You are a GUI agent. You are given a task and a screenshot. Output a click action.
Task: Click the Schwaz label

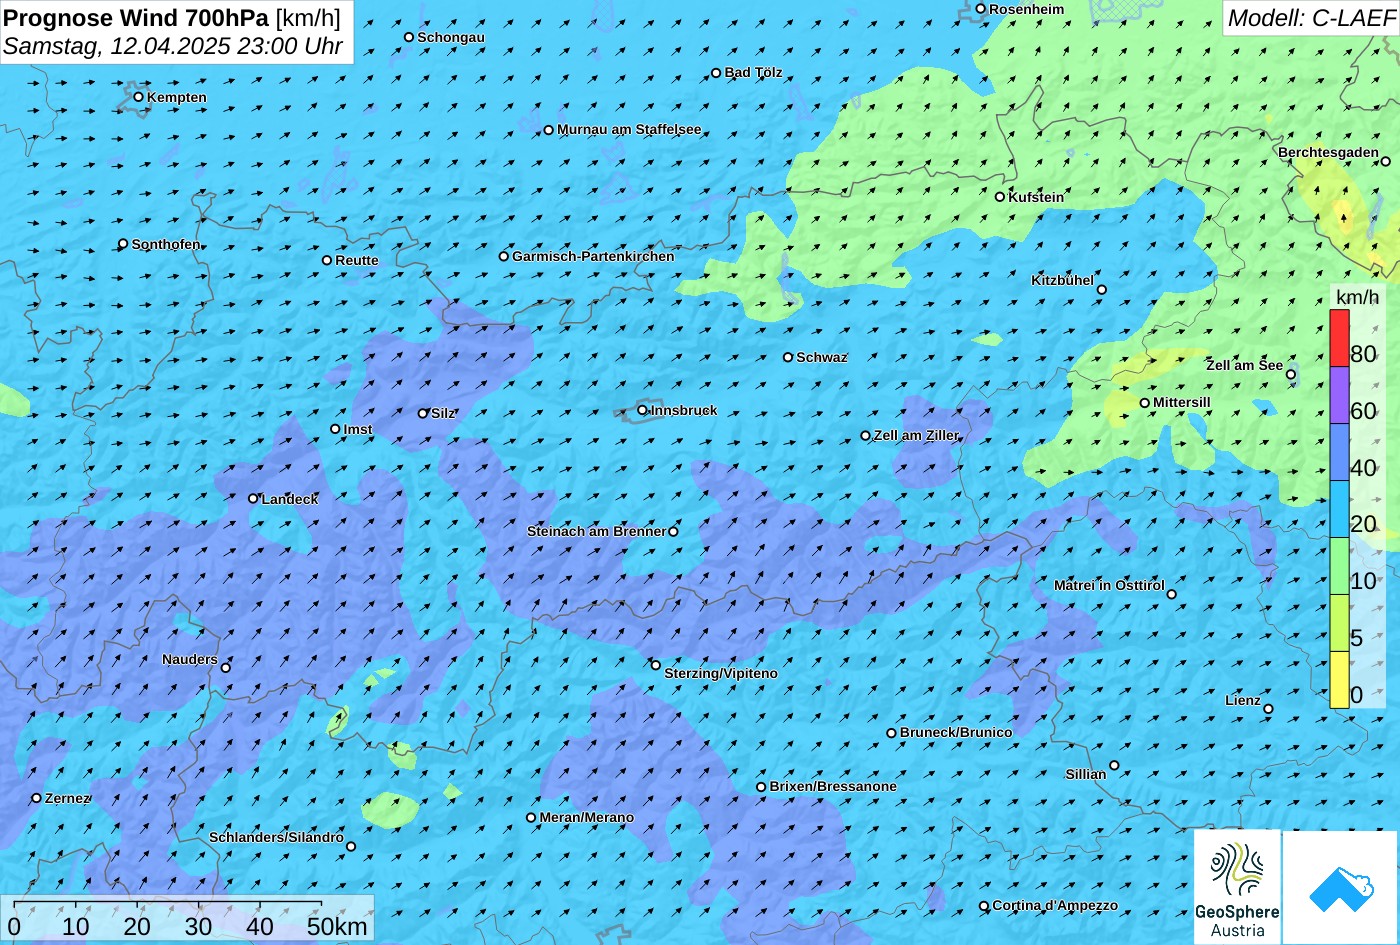tap(822, 357)
